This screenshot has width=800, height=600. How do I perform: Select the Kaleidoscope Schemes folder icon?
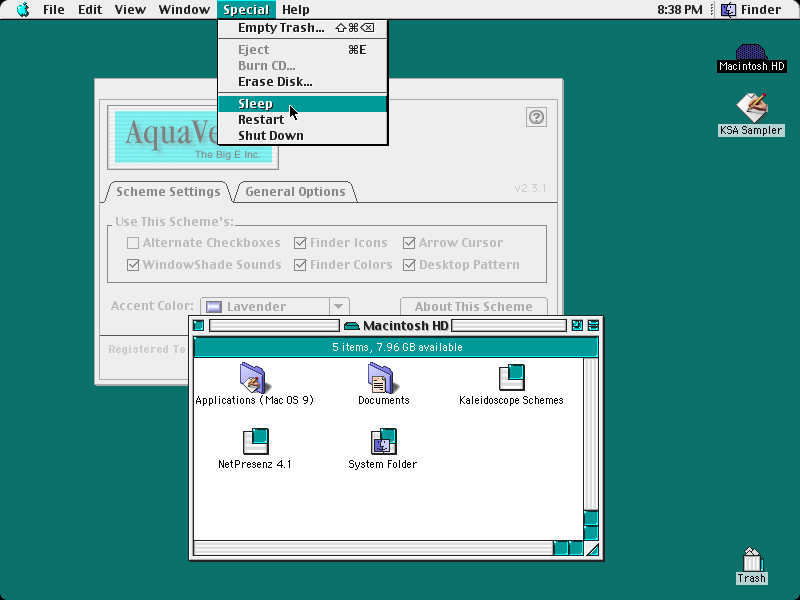[x=512, y=377]
